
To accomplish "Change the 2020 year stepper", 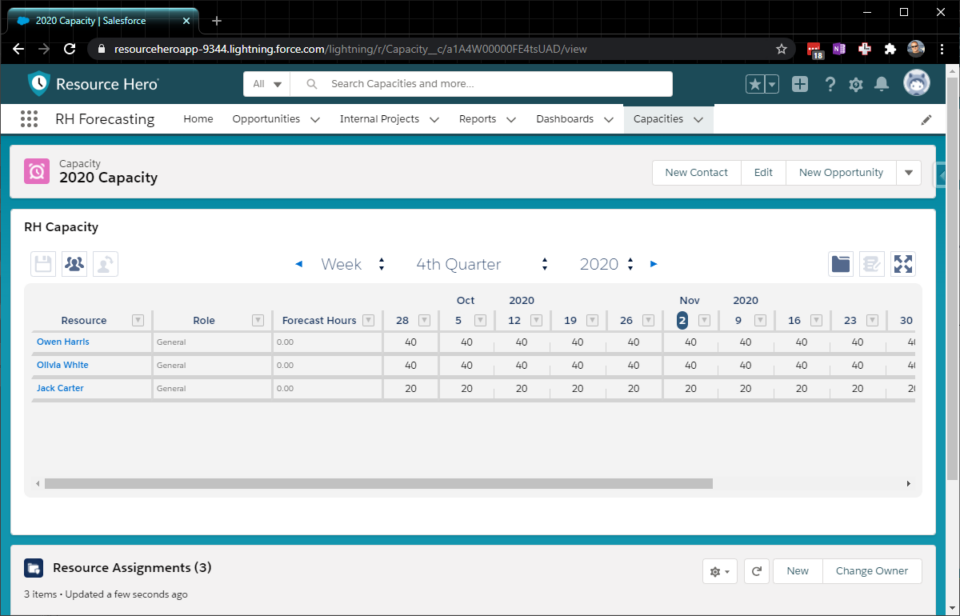I will 630,264.
